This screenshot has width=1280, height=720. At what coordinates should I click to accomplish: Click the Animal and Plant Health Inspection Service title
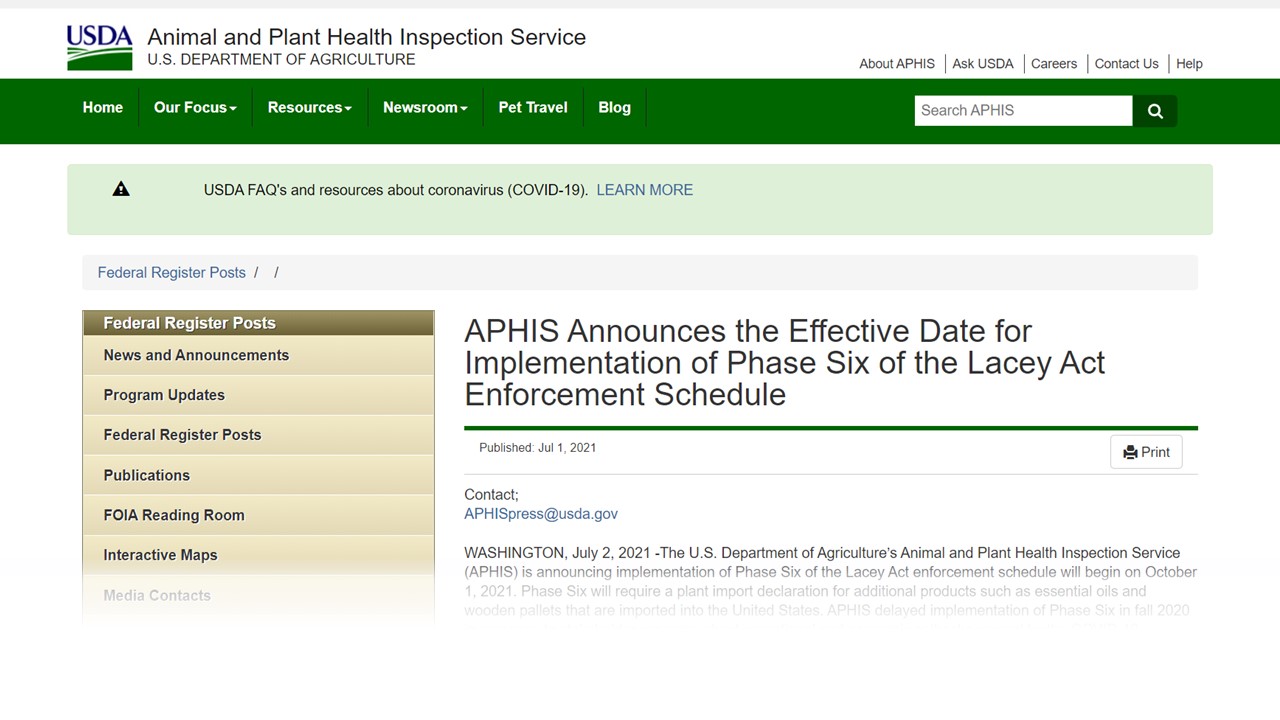click(x=366, y=37)
